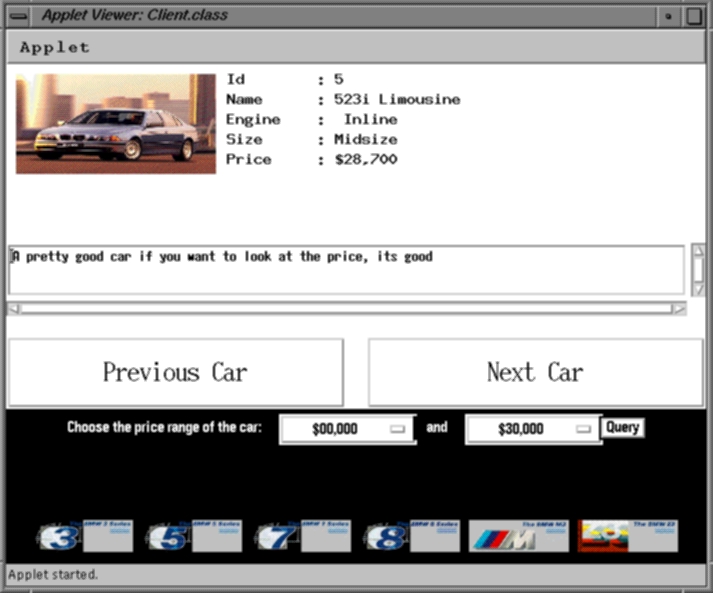Open the BMW 8 Series banner
The image size is (713, 593).
pos(412,536)
